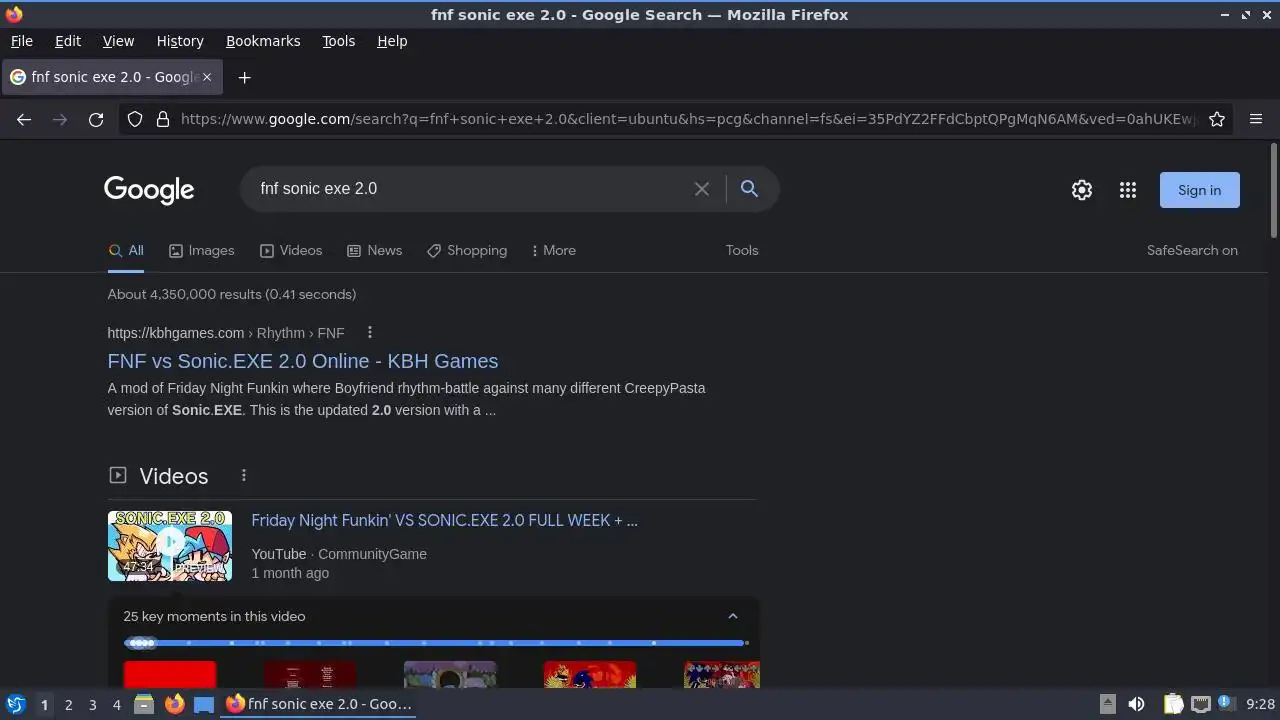
Task: Select the third key moment thumbnail
Action: coord(450,675)
